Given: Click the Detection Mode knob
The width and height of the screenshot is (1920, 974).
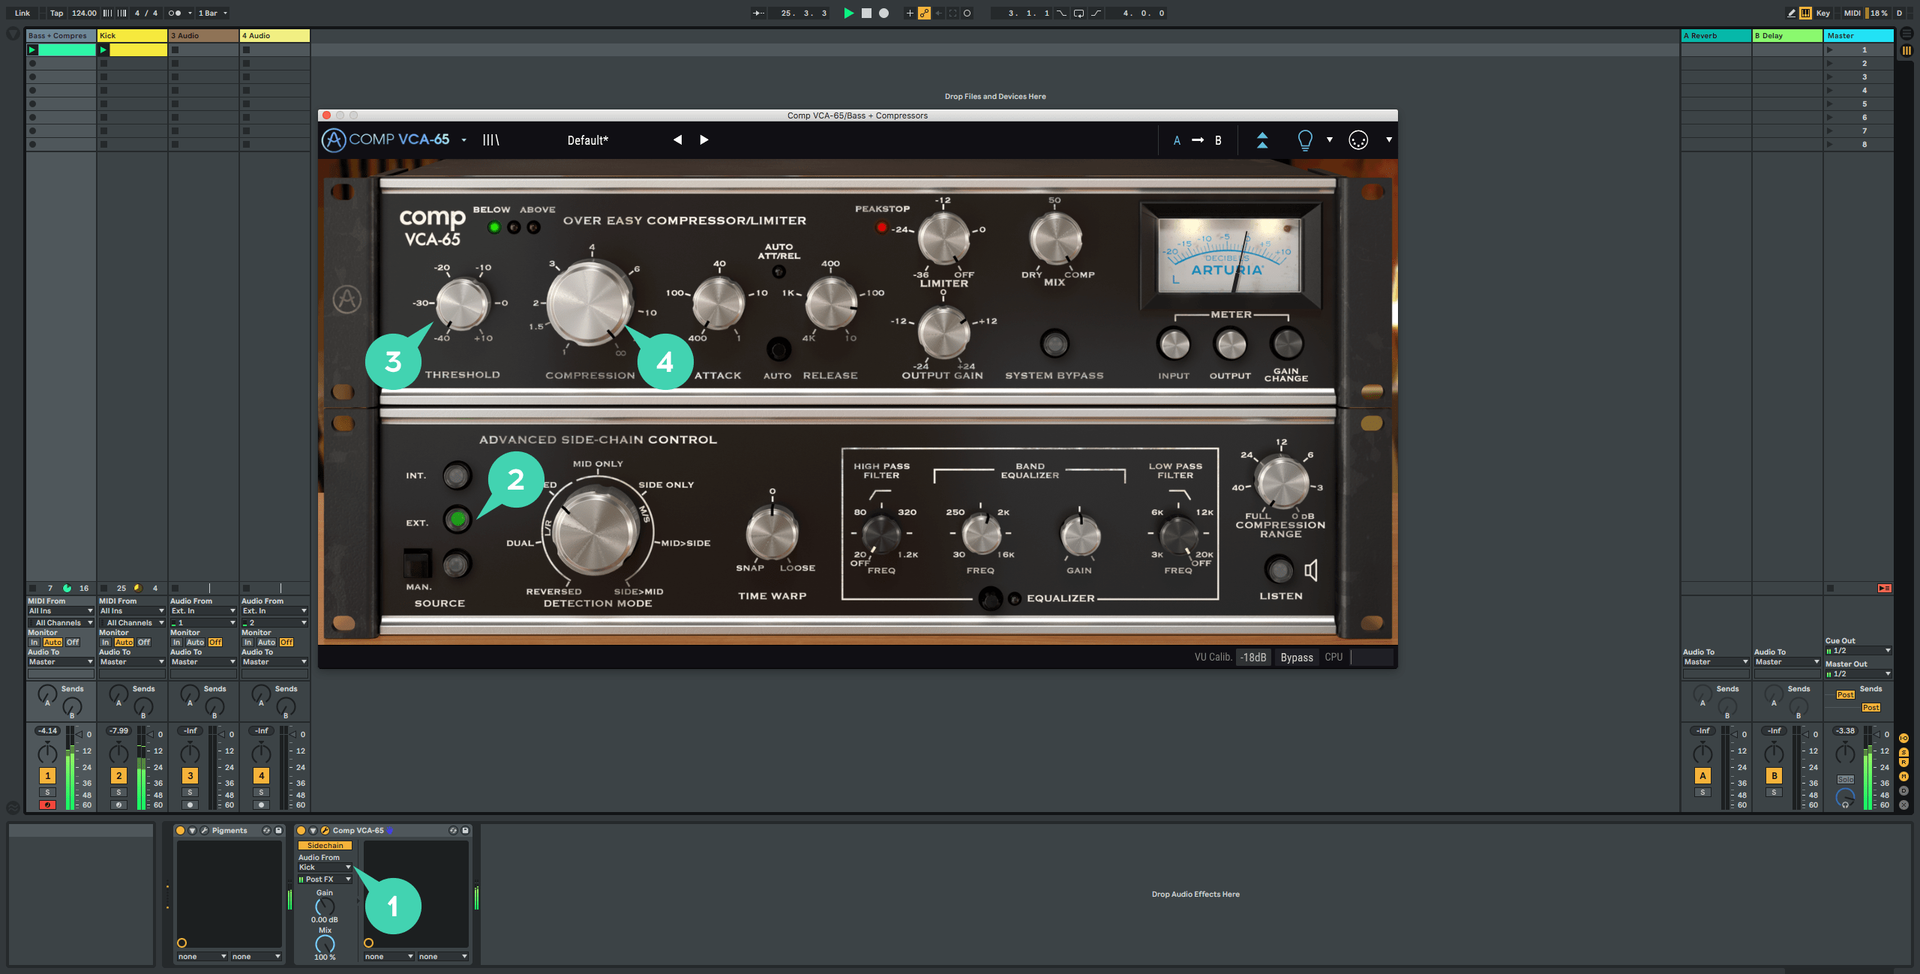Looking at the screenshot, I should click(x=596, y=531).
